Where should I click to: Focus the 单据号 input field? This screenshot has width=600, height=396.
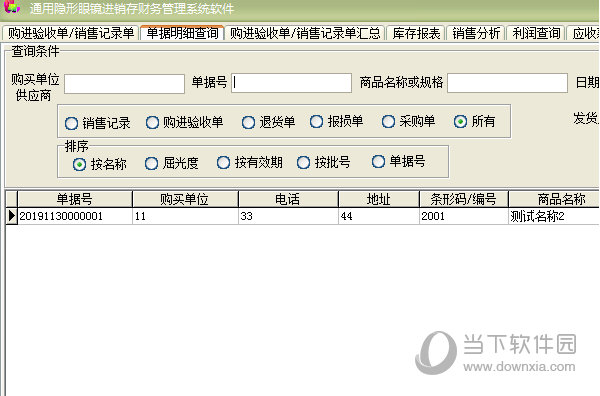tap(292, 83)
